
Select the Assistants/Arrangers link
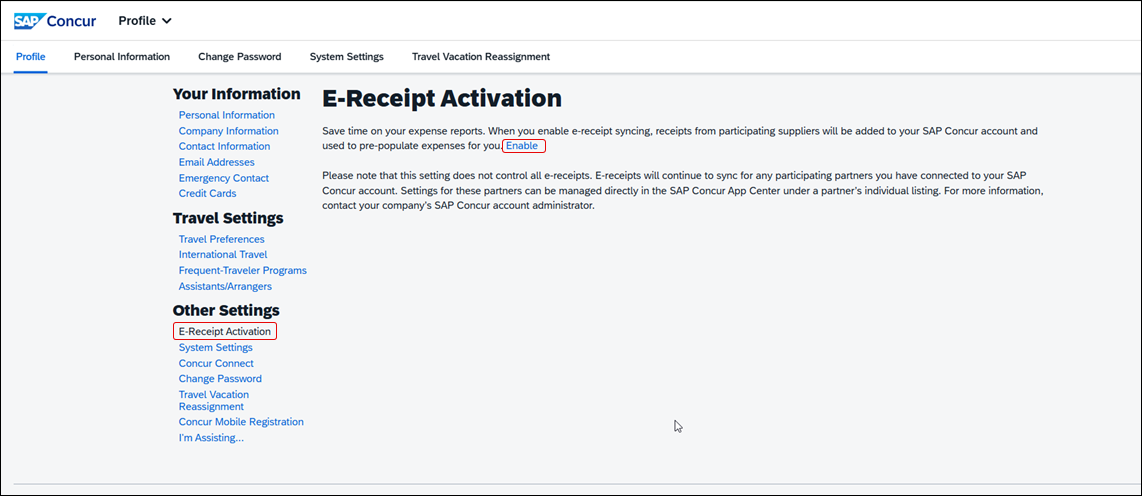(x=225, y=286)
